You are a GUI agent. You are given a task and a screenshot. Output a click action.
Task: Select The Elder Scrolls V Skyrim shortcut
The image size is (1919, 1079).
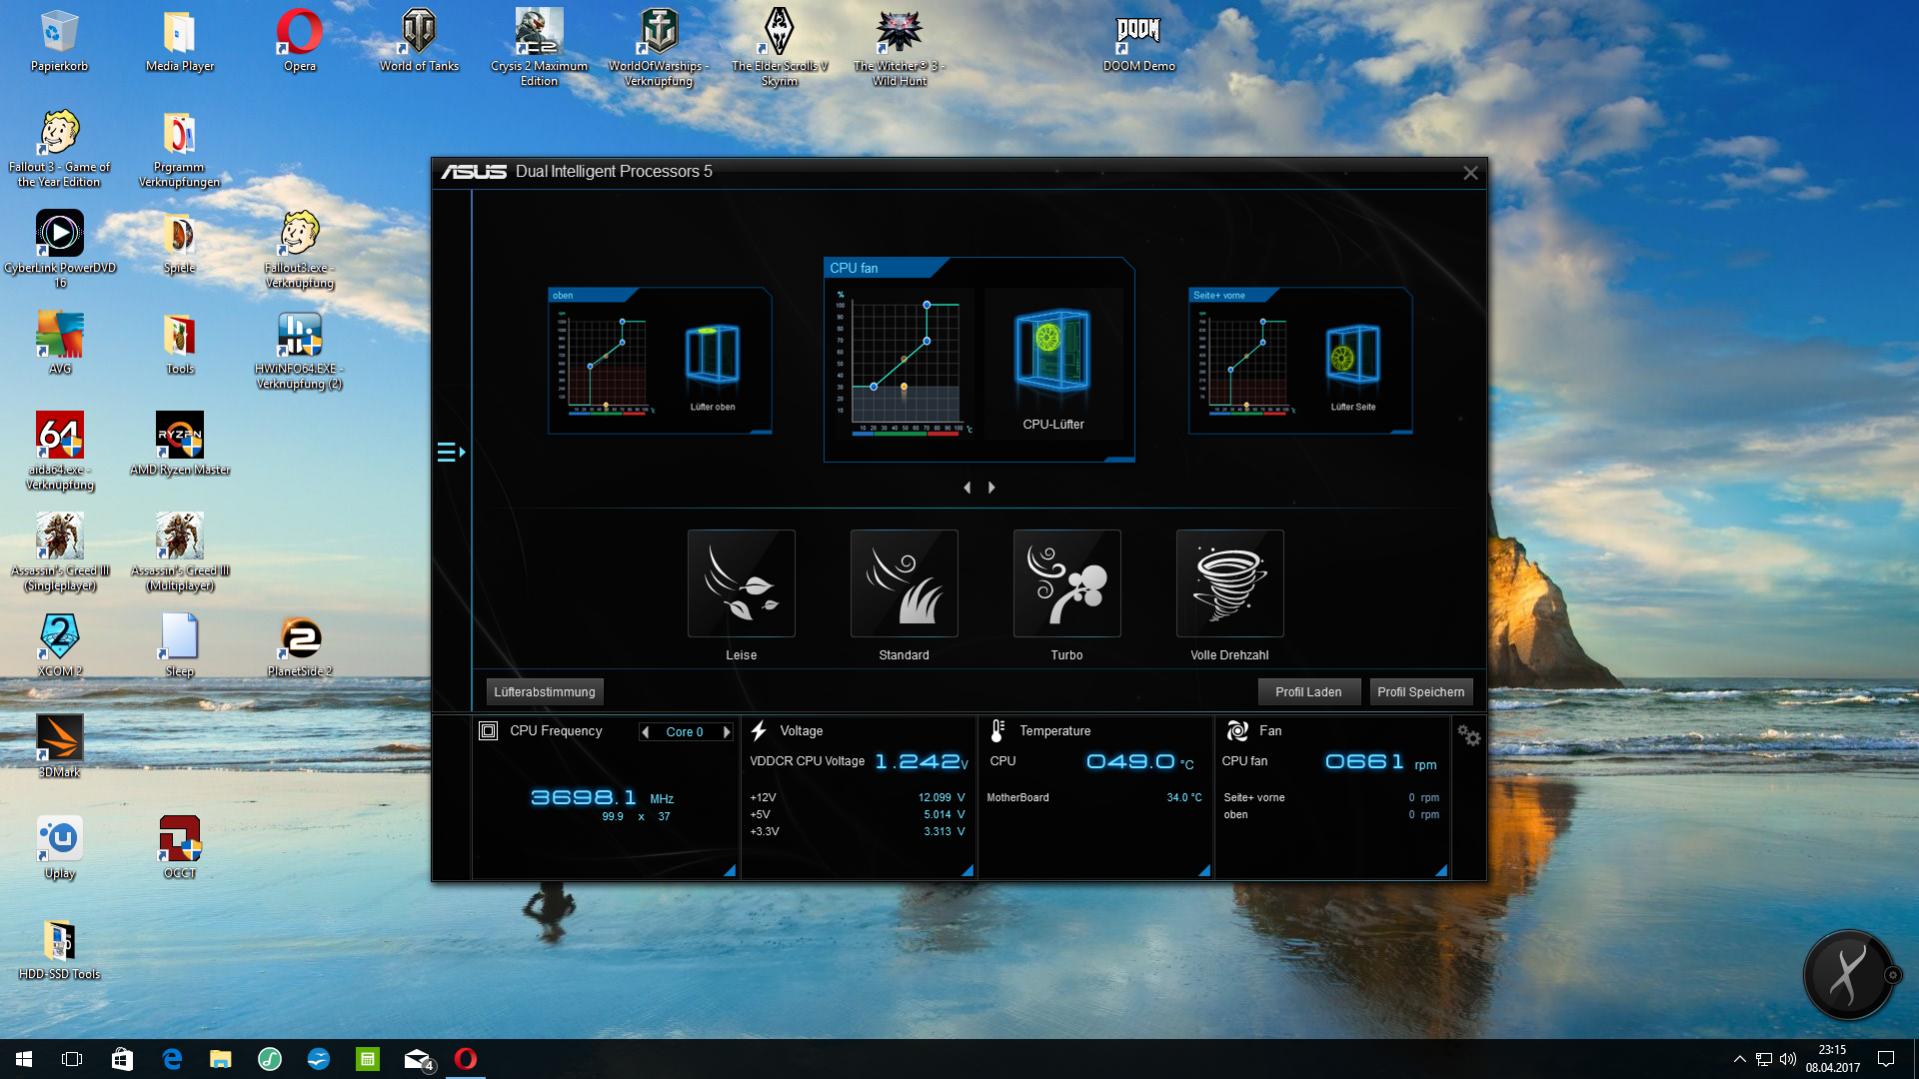point(779,48)
